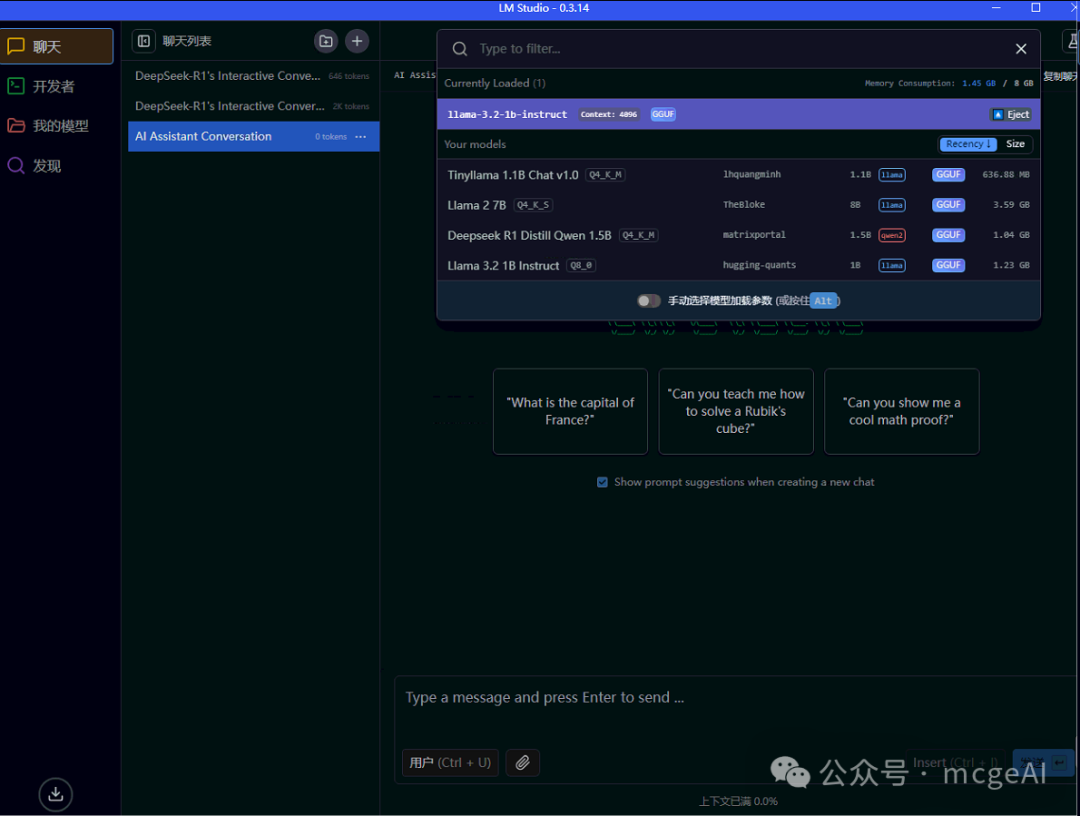Click Q8_0 tag on Llama 3.2 row
1080x816 pixels.
pyautogui.click(x=581, y=266)
